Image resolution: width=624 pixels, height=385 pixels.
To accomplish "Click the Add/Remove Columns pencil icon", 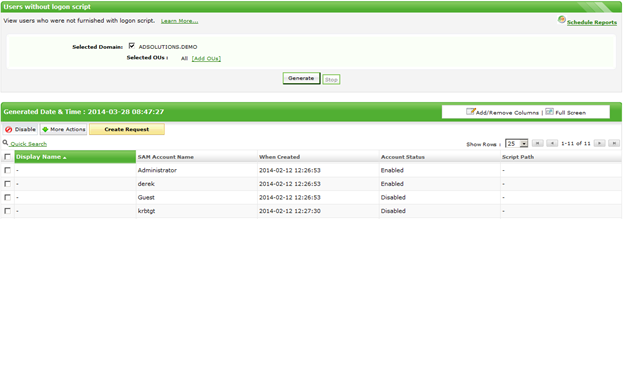I will (470, 111).
